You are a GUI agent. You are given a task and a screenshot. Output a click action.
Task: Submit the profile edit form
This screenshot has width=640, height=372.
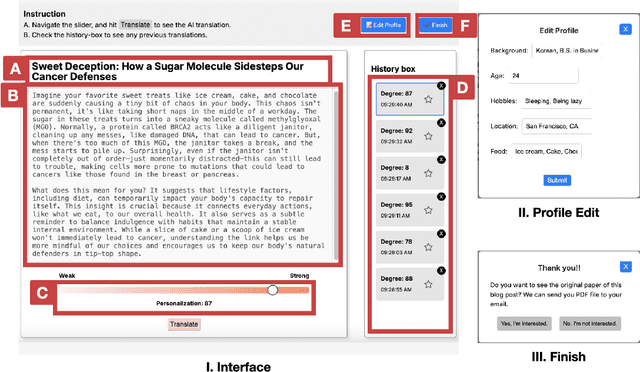coord(557,180)
